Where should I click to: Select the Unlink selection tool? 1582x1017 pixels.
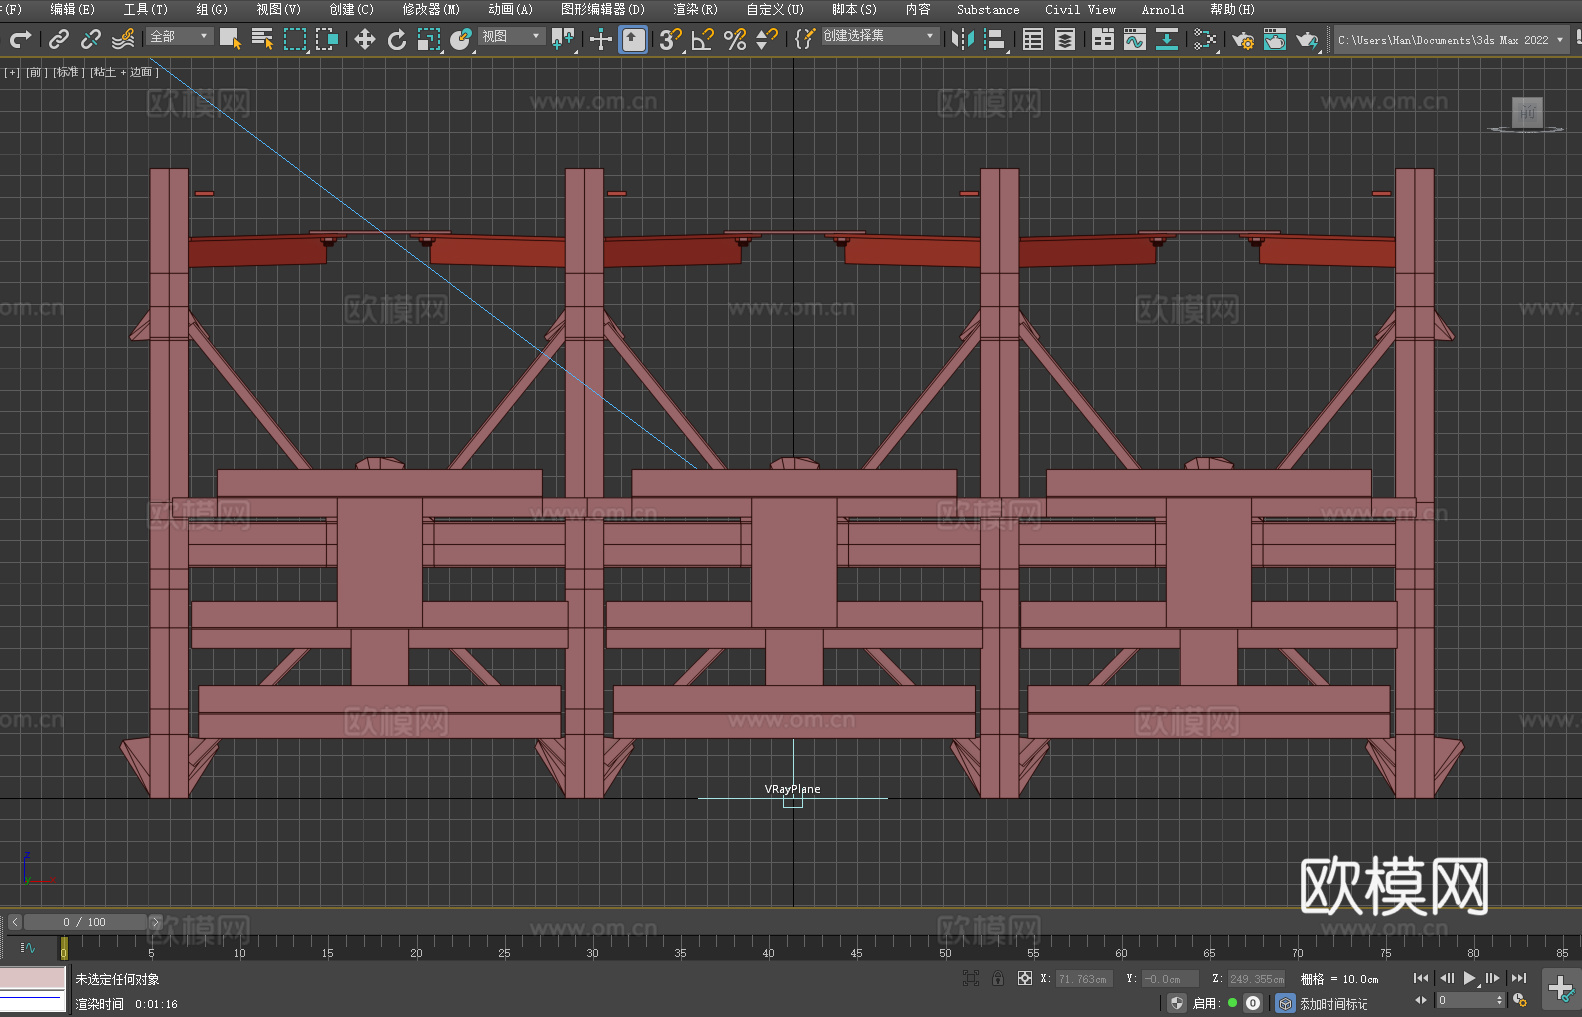(91, 39)
